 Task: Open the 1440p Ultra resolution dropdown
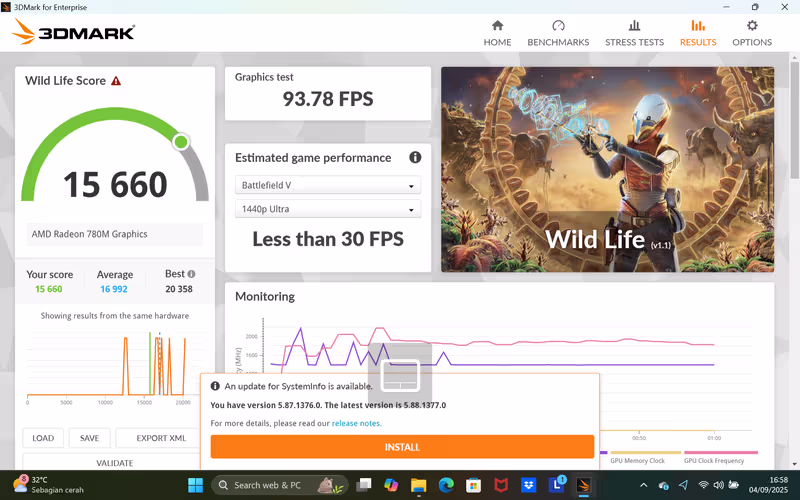pyautogui.click(x=328, y=209)
